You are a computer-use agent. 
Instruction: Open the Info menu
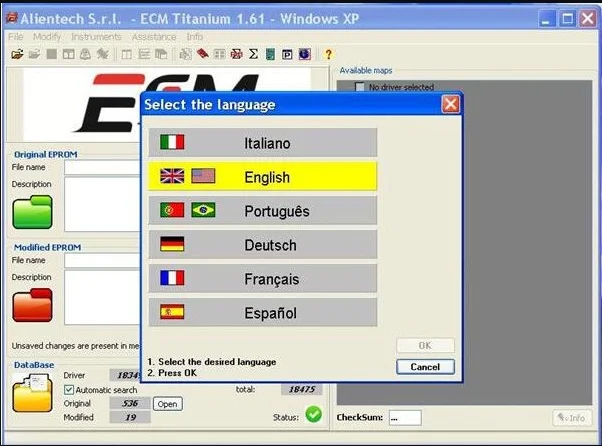click(x=195, y=37)
